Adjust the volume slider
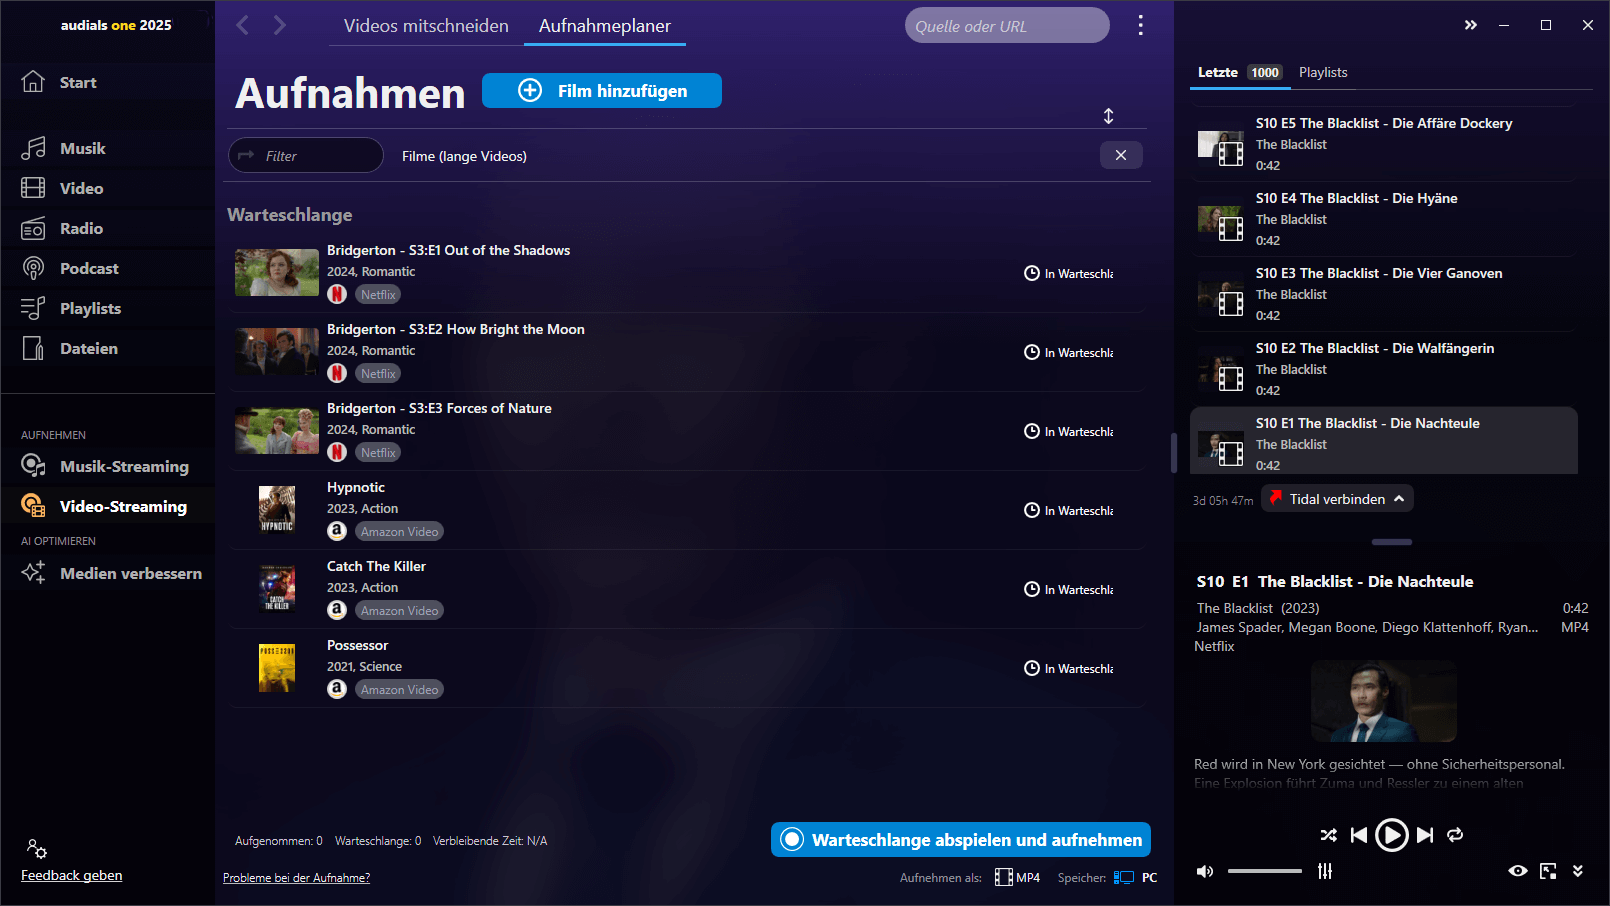Screen dimensions: 1610x906 pyautogui.click(x=1265, y=871)
